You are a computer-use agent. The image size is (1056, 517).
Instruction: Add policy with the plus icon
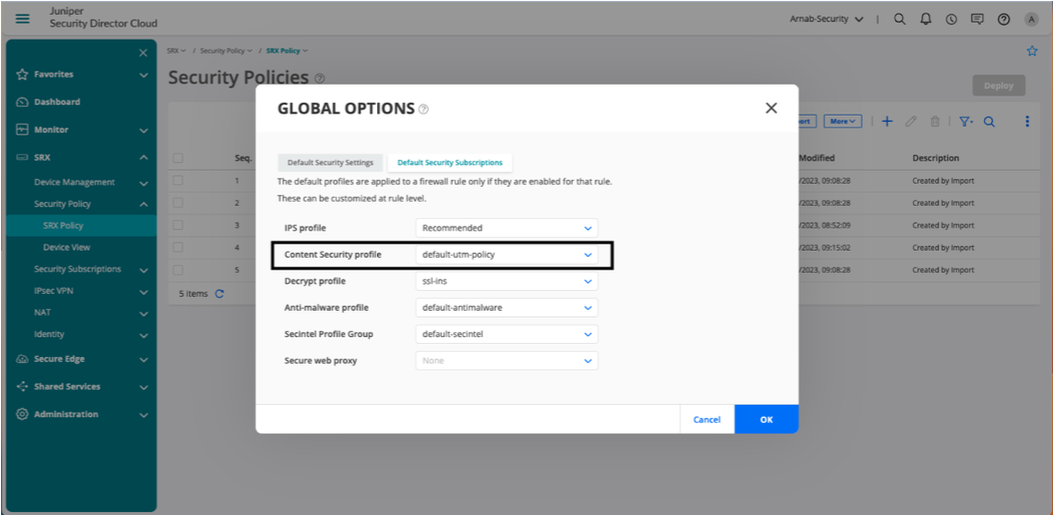[x=886, y=121]
